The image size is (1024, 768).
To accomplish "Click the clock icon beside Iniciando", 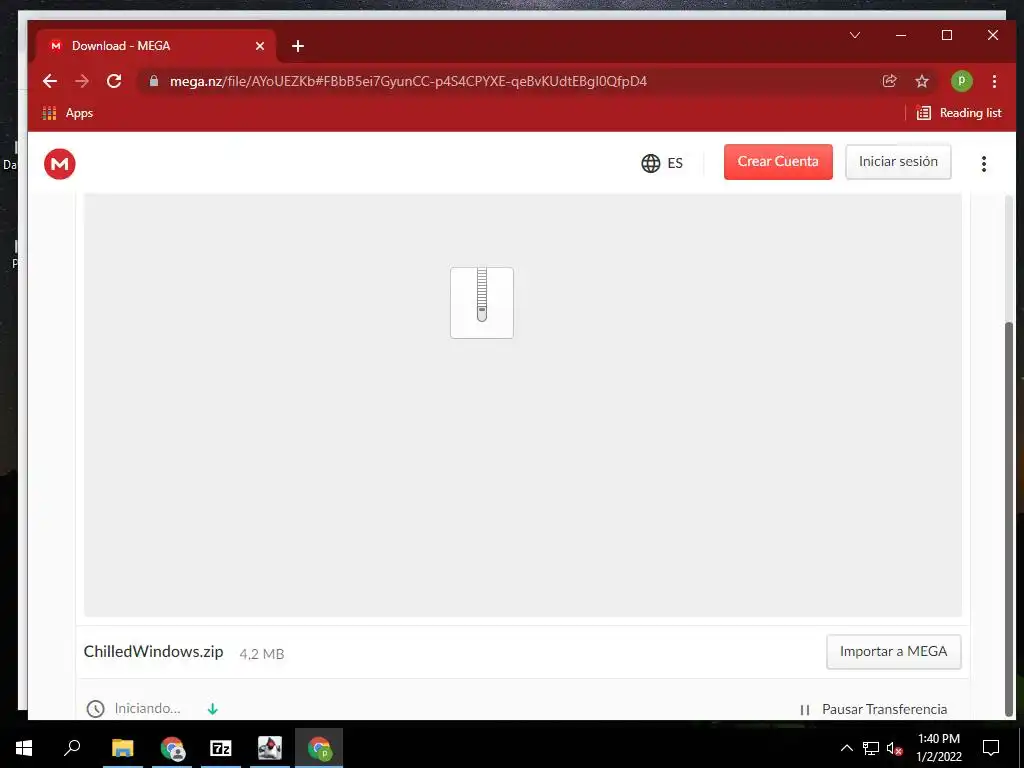I will (x=95, y=709).
